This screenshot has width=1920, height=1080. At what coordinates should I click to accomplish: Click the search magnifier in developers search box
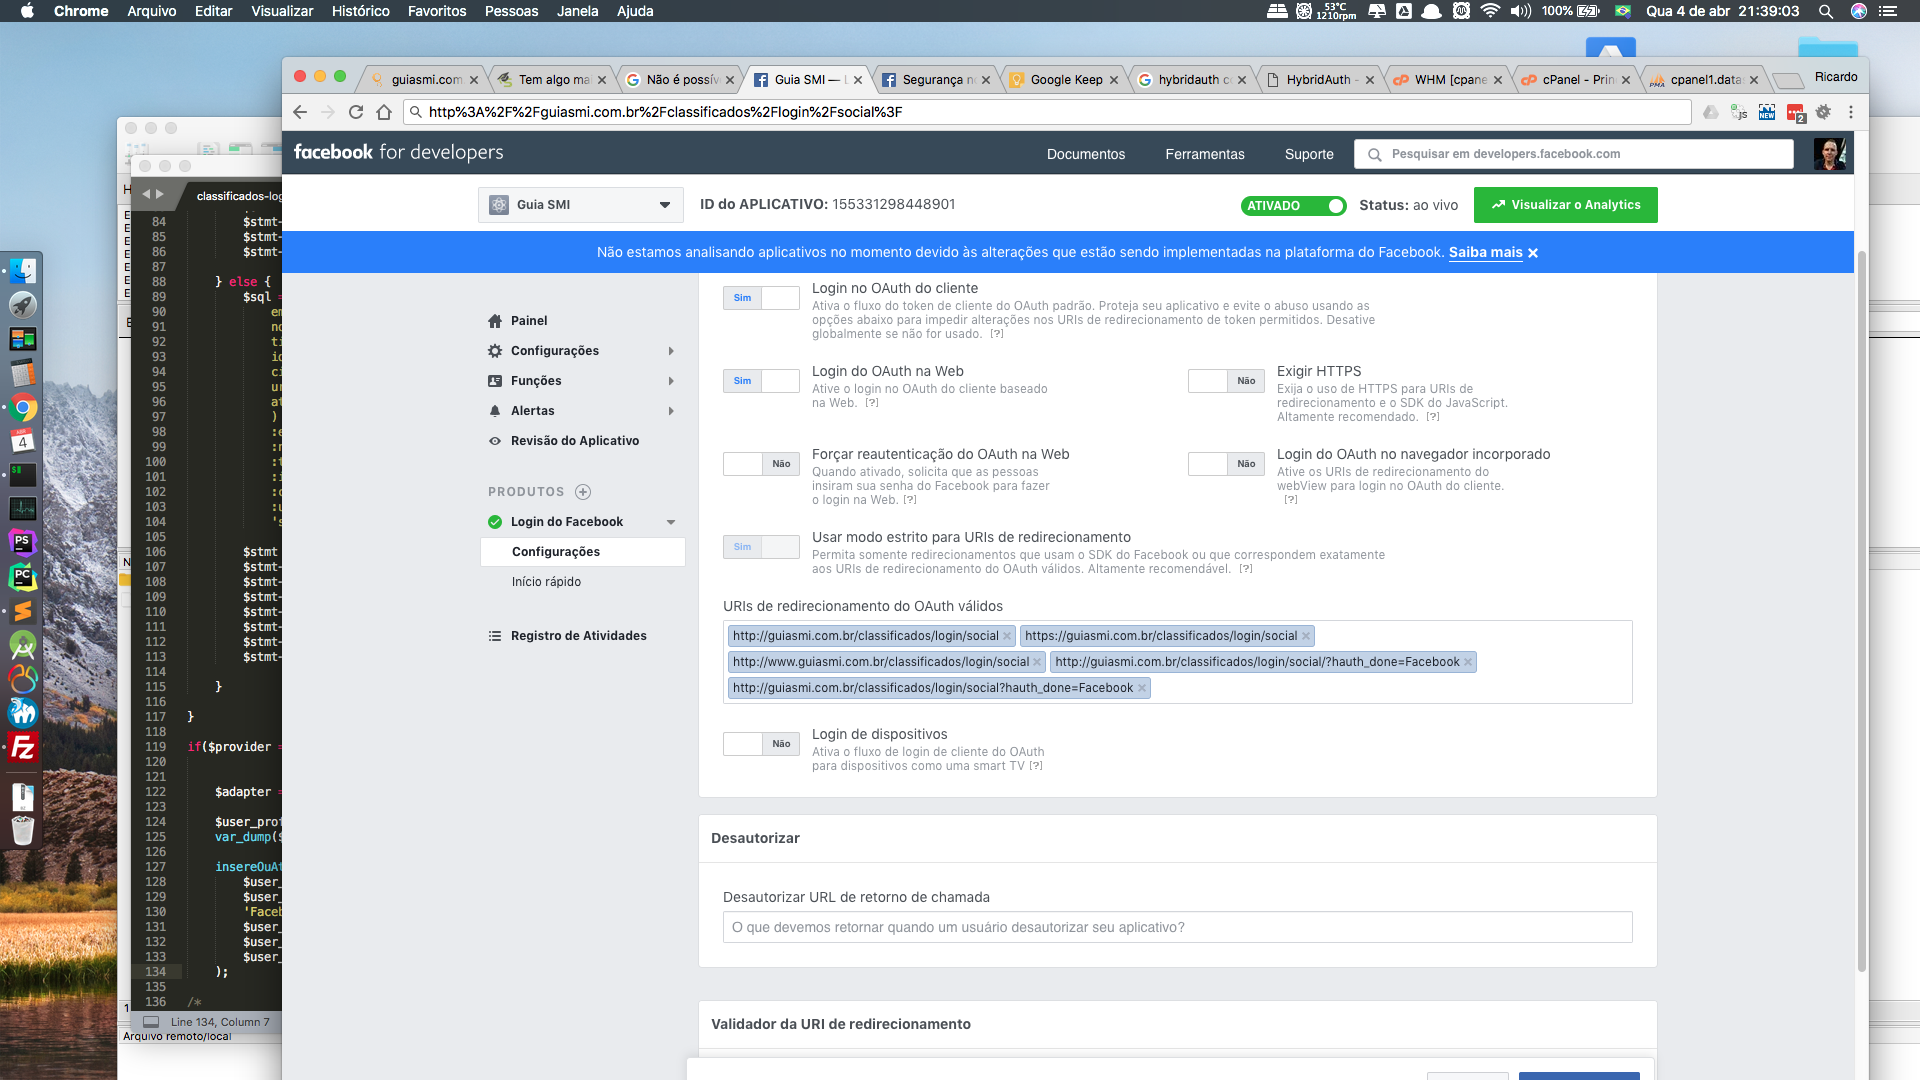(1375, 155)
